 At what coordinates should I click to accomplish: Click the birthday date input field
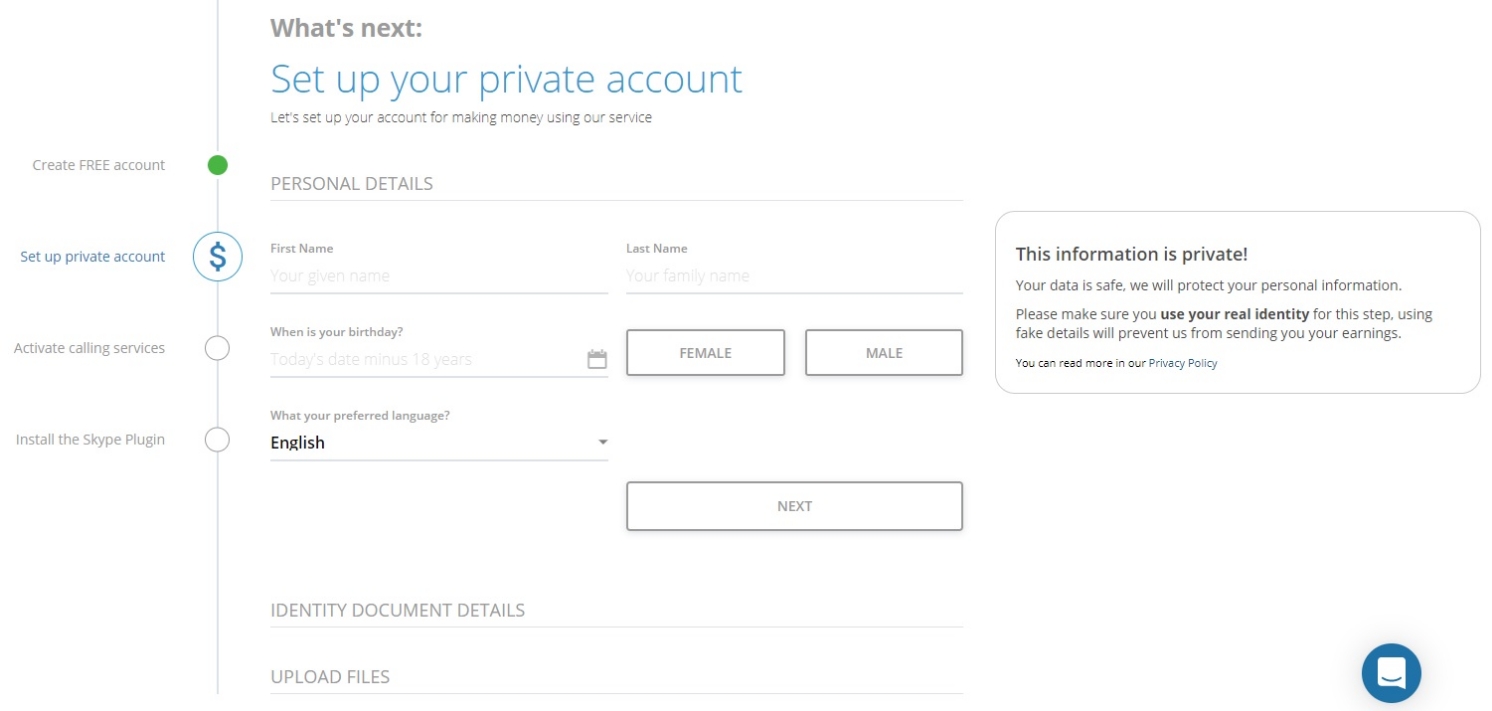[x=428, y=359]
